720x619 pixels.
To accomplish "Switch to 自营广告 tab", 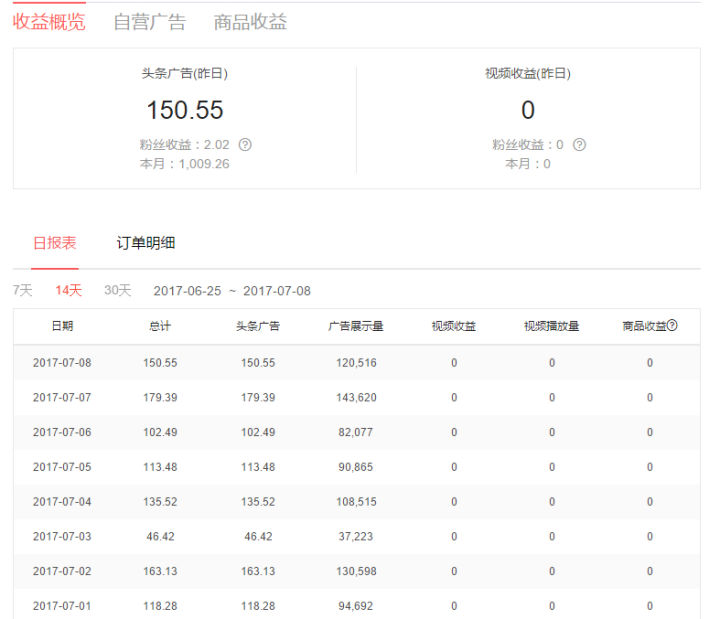I will coord(150,22).
